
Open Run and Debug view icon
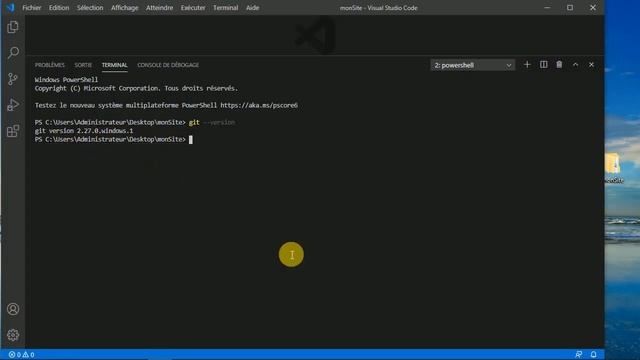coord(13,105)
